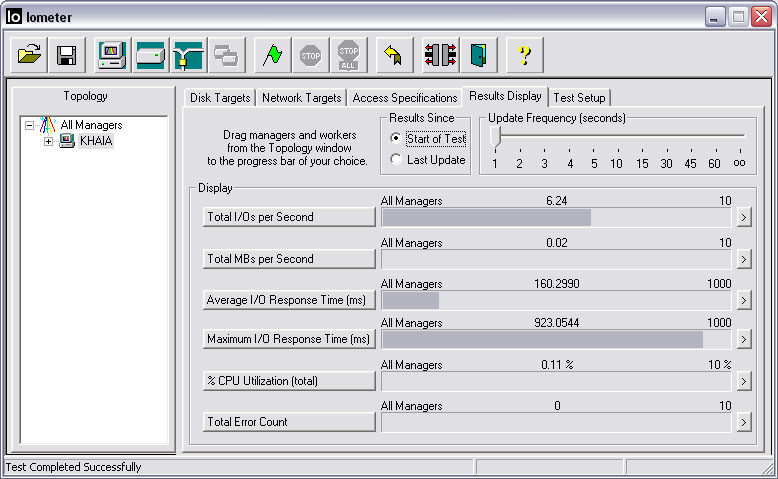Click the Iometer title bar logo

tap(14, 17)
